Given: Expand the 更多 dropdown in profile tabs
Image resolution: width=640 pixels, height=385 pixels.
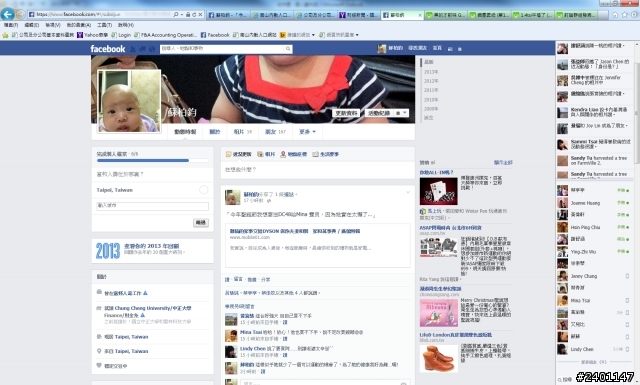Looking at the screenshot, I should tap(307, 132).
